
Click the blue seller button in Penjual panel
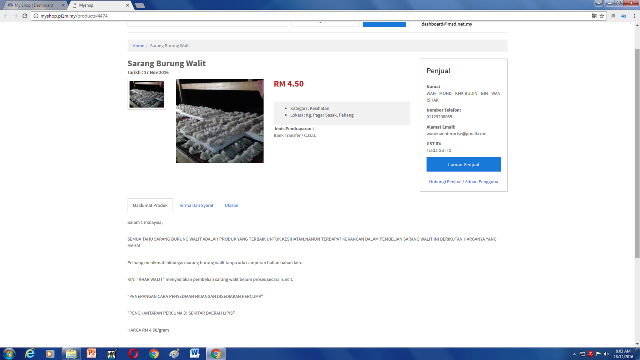pos(463,164)
